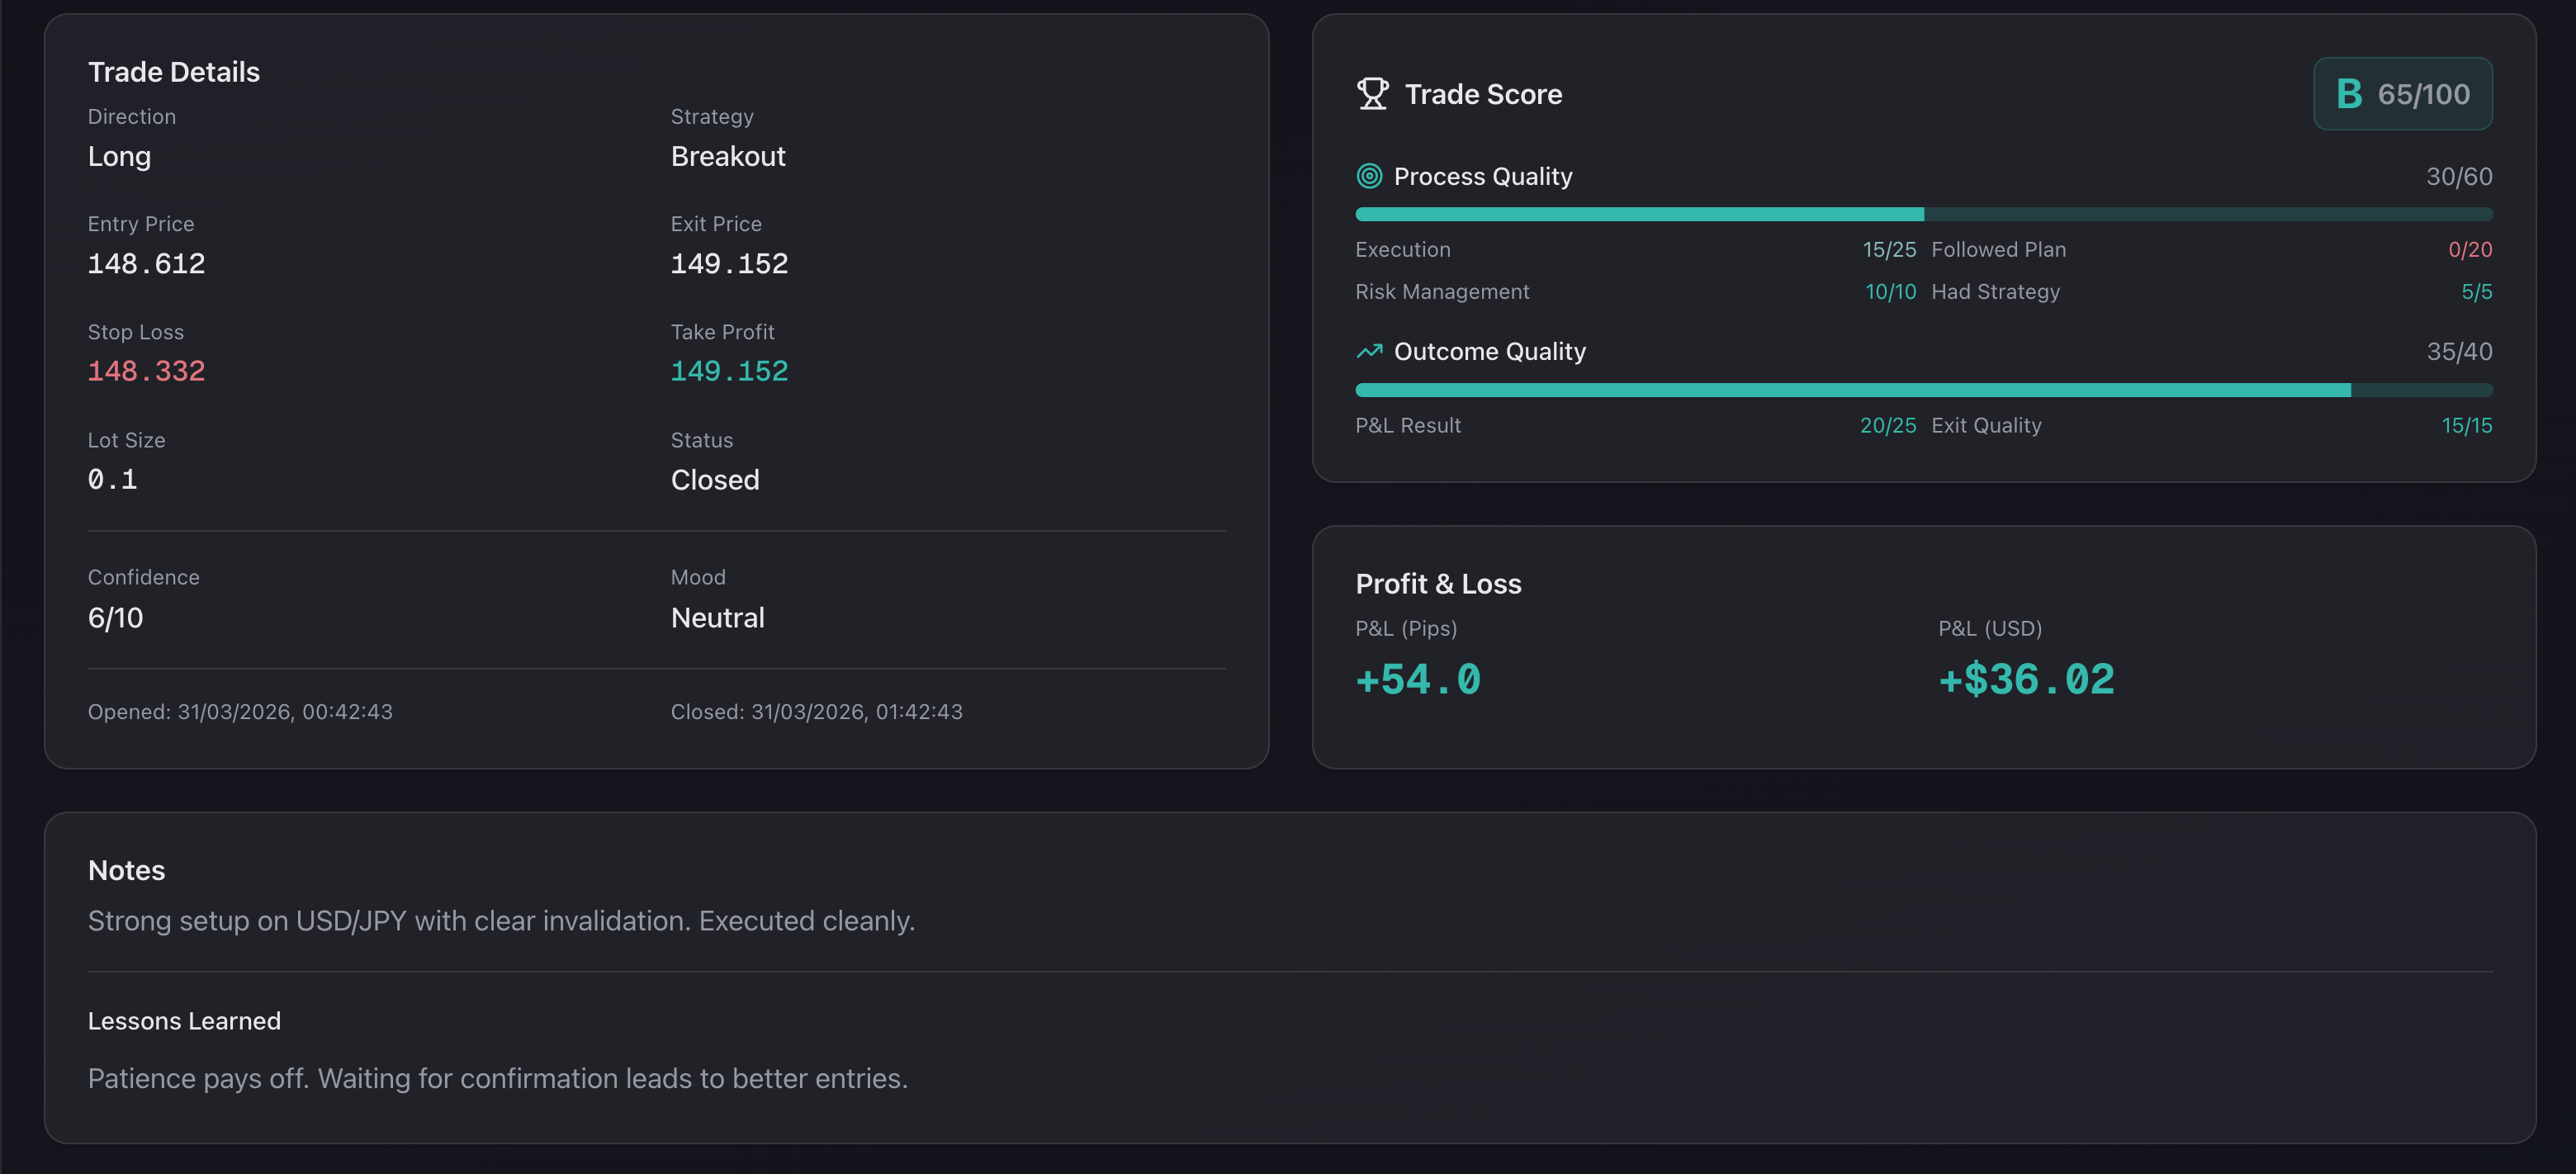This screenshot has width=2576, height=1174.
Task: Open the B 65/100 grade badge
Action: [2403, 93]
